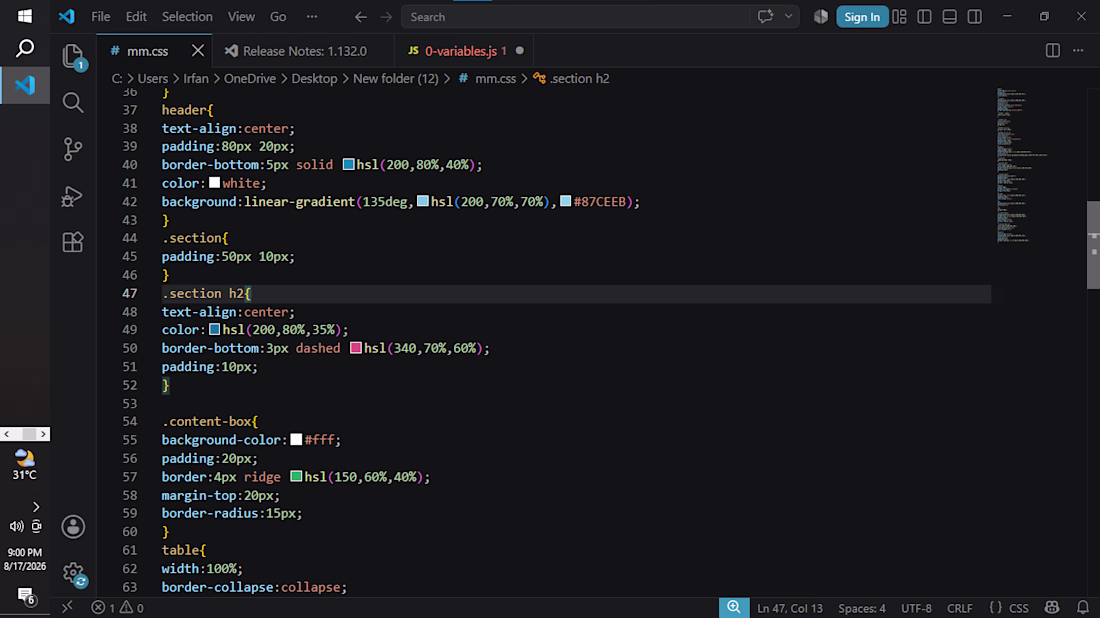1100x618 pixels.
Task: Click UTF-8 encoding in status bar
Action: (916, 608)
